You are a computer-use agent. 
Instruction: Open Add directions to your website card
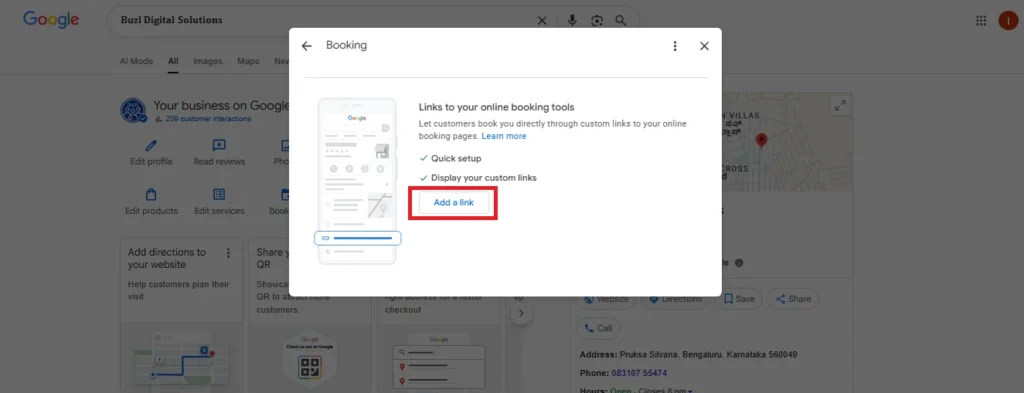pyautogui.click(x=182, y=316)
